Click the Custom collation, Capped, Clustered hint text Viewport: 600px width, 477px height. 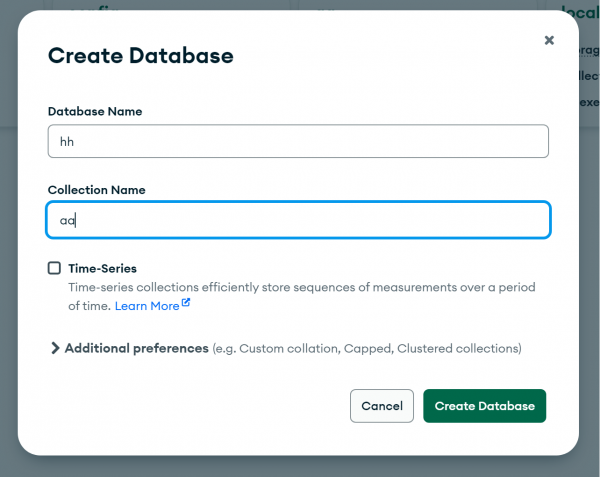[x=367, y=349]
